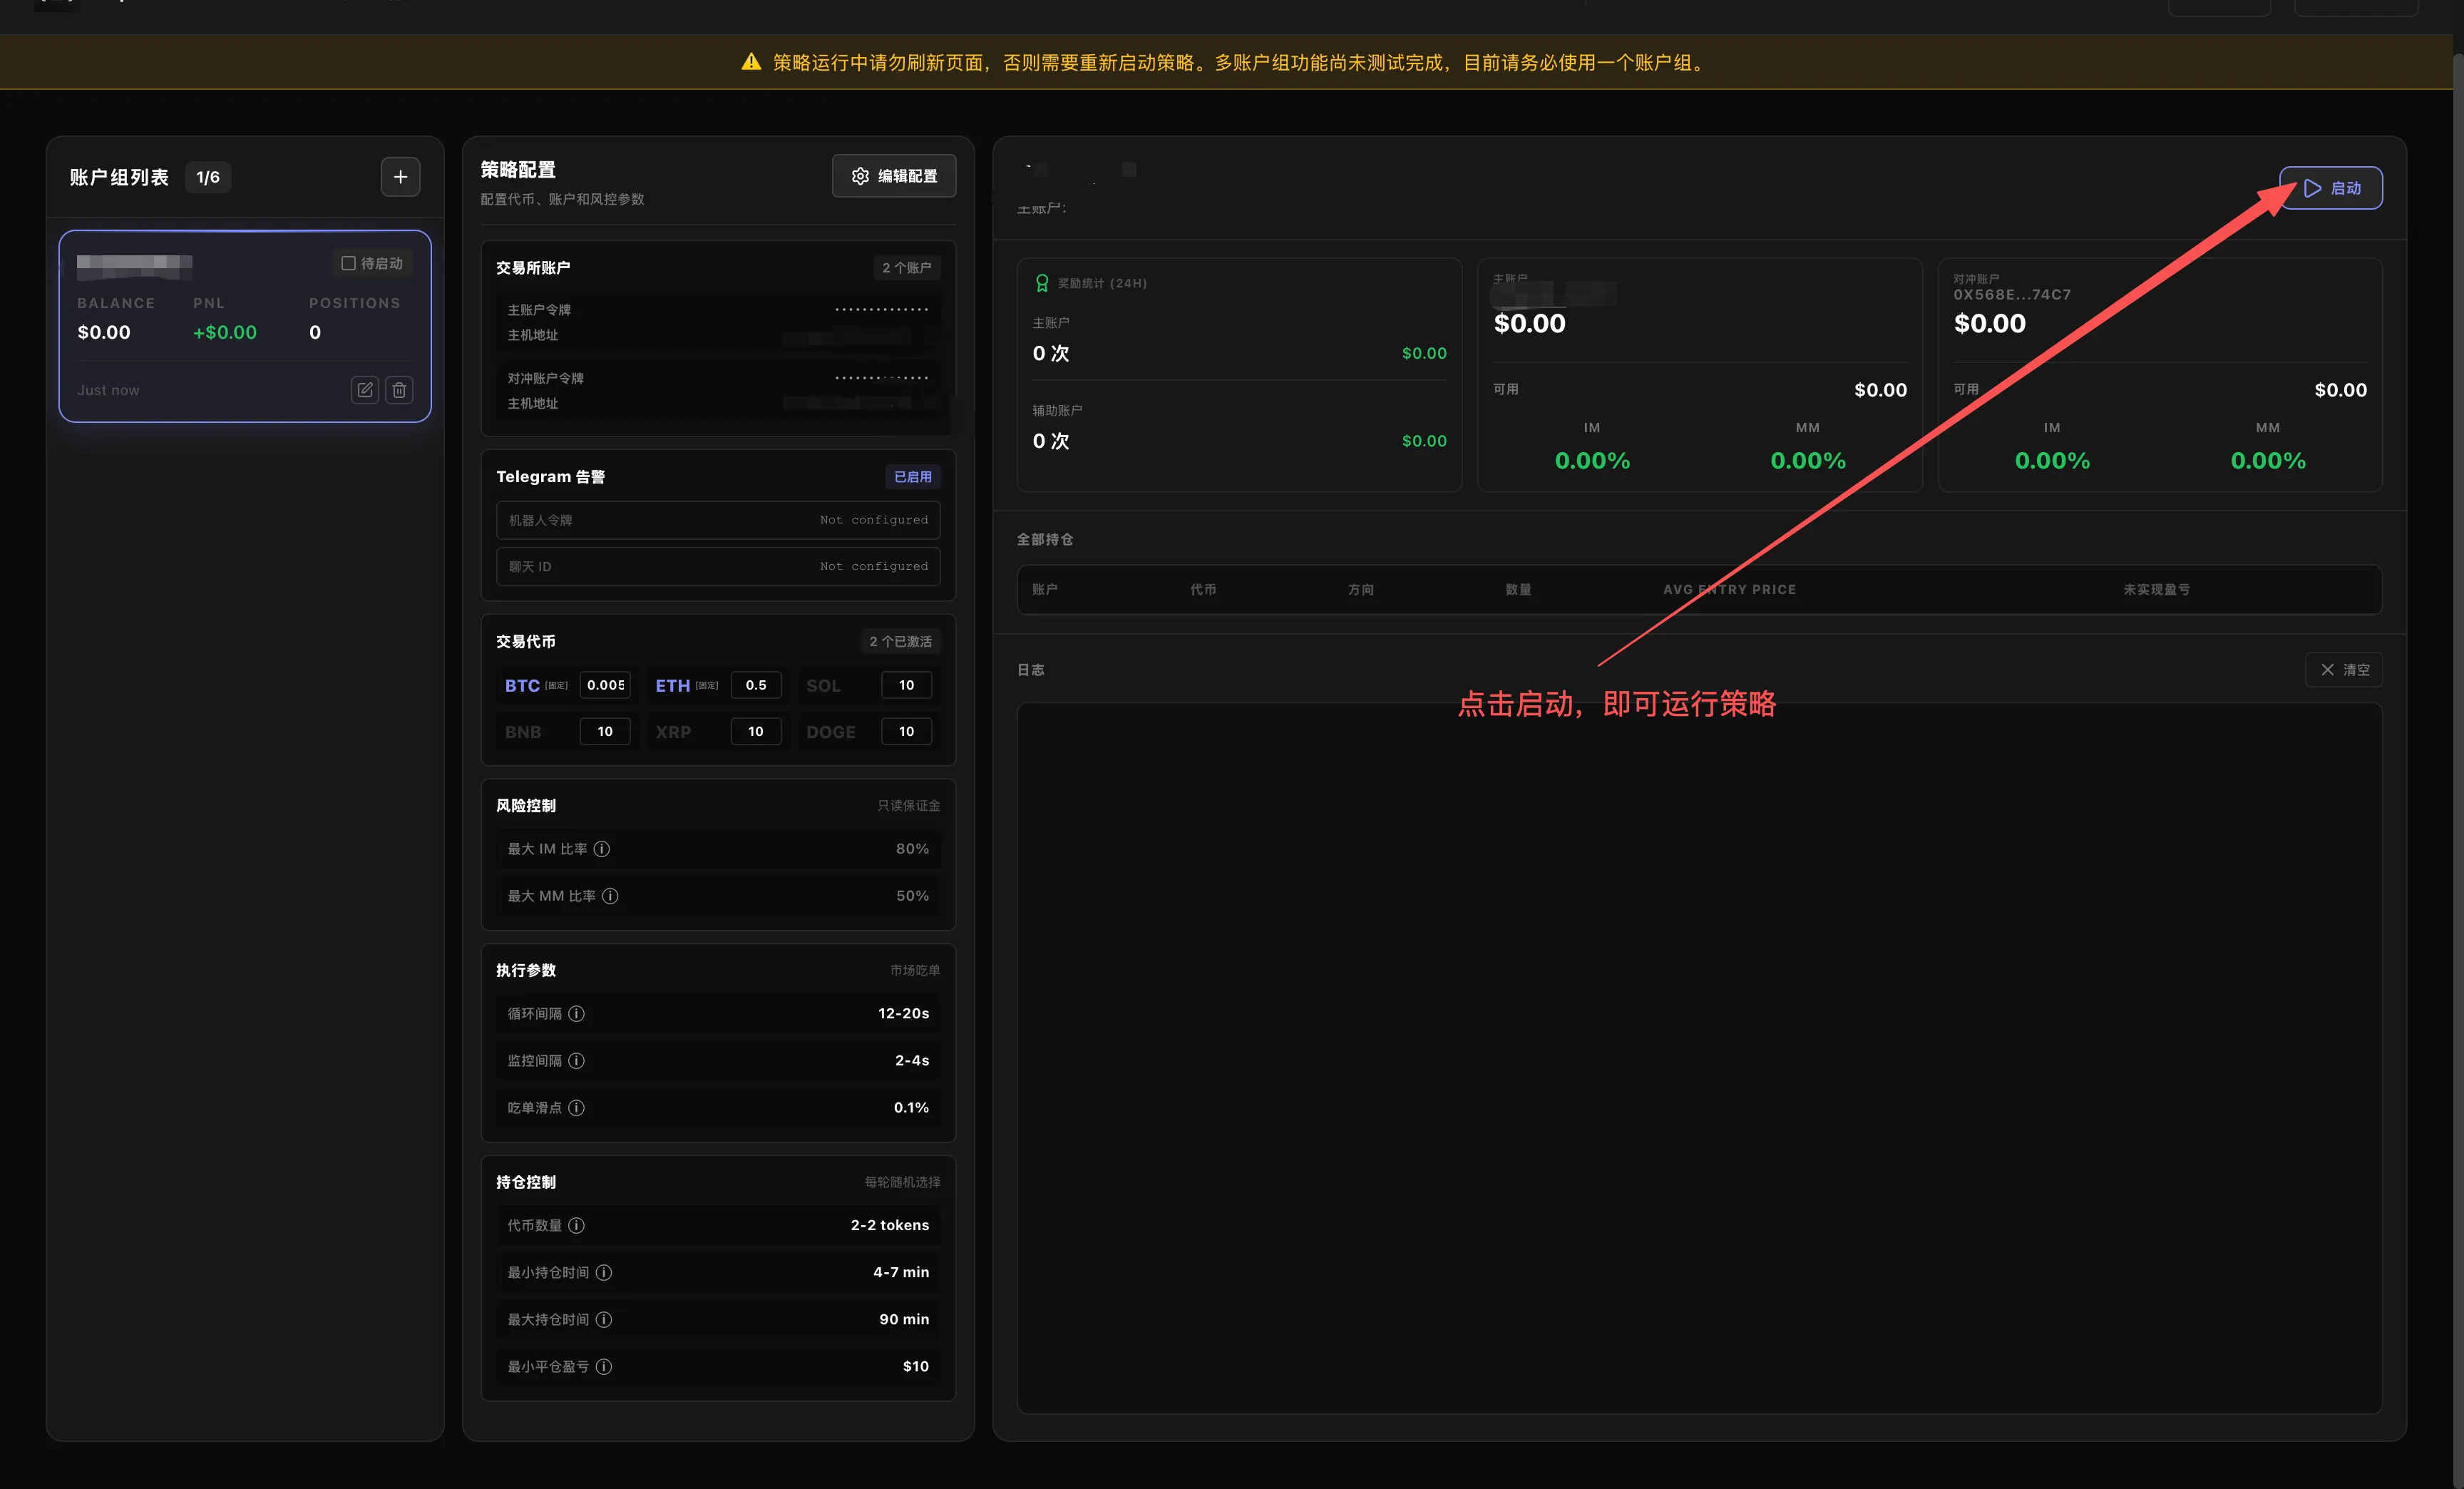Click the 聊天 ID field
The height and width of the screenshot is (1489, 2464).
pyautogui.click(x=718, y=566)
